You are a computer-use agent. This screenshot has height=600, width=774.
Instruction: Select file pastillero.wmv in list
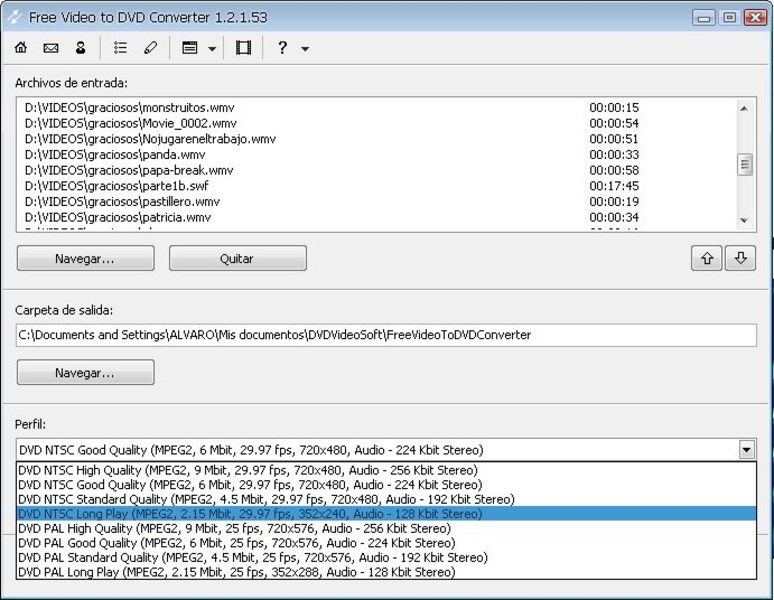click(122, 202)
